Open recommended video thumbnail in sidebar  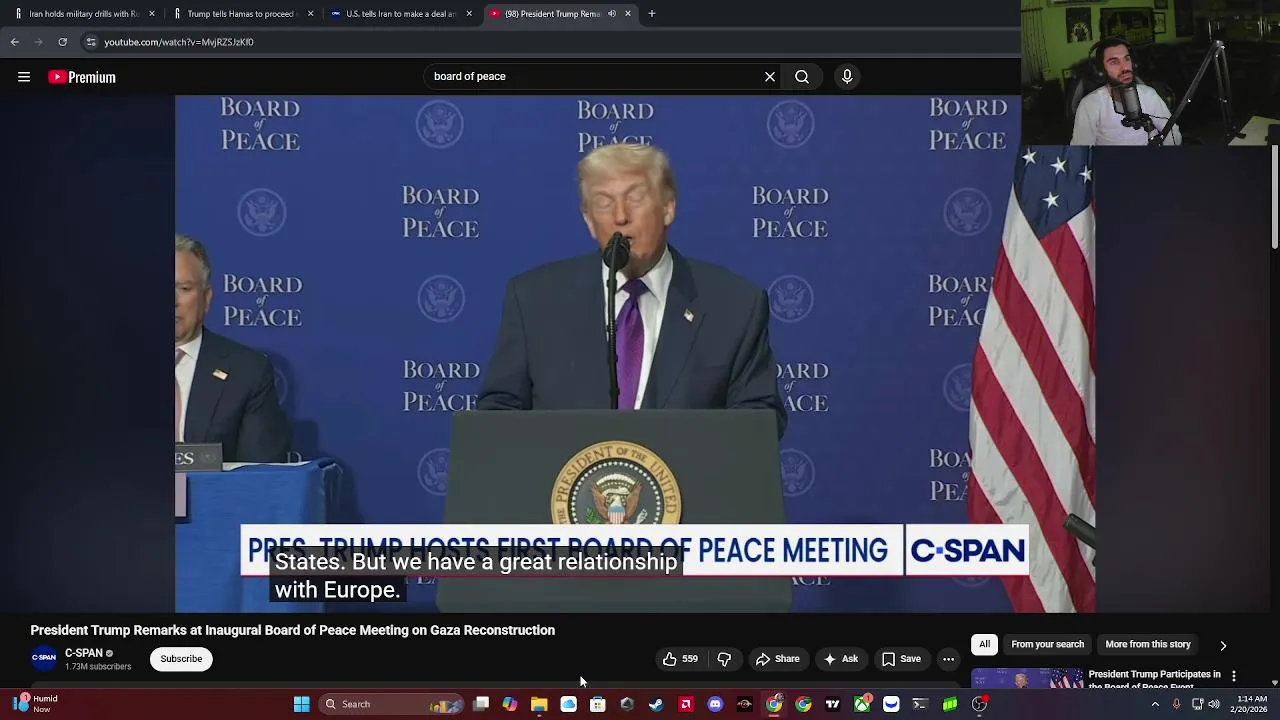1027,679
